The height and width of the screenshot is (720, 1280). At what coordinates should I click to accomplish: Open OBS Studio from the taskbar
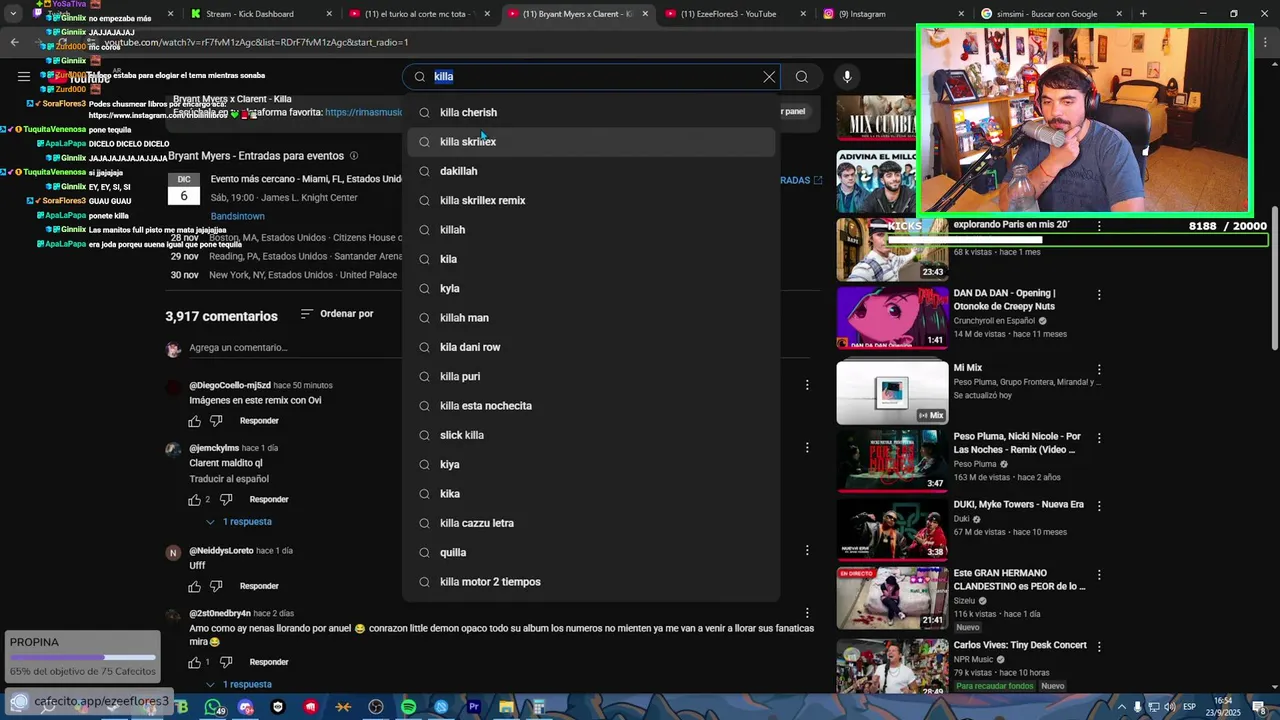[376, 707]
